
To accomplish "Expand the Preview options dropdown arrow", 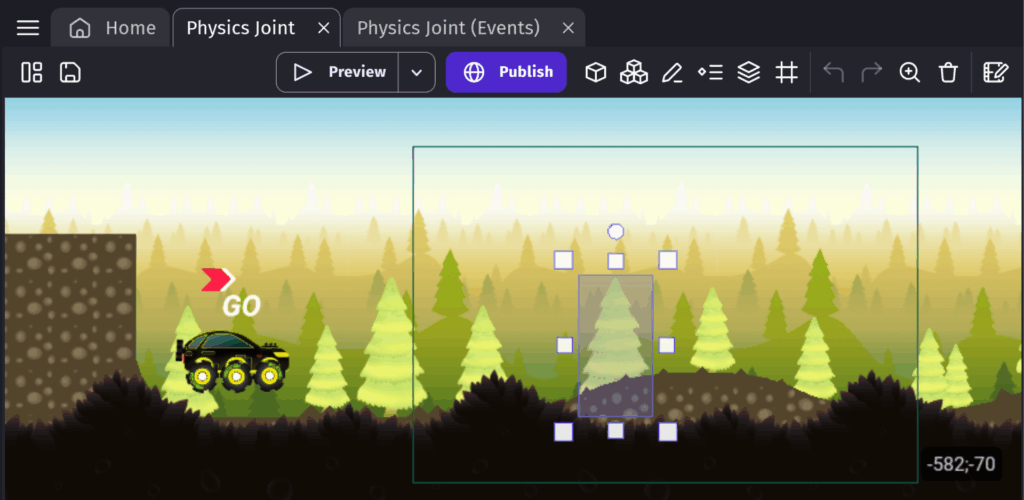I will [417, 72].
